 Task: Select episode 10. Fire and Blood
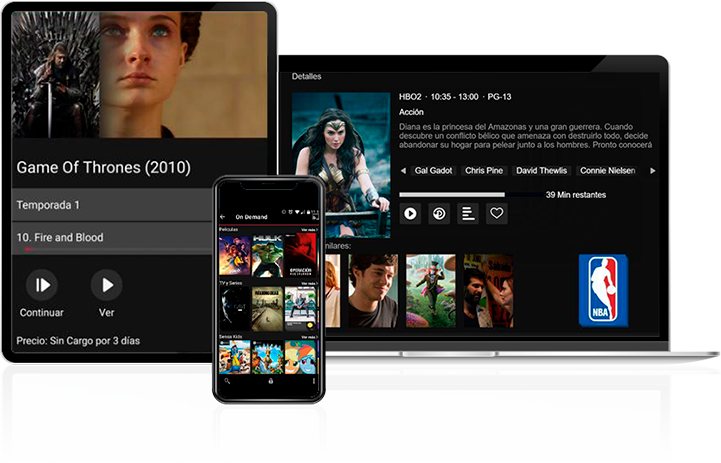point(112,238)
